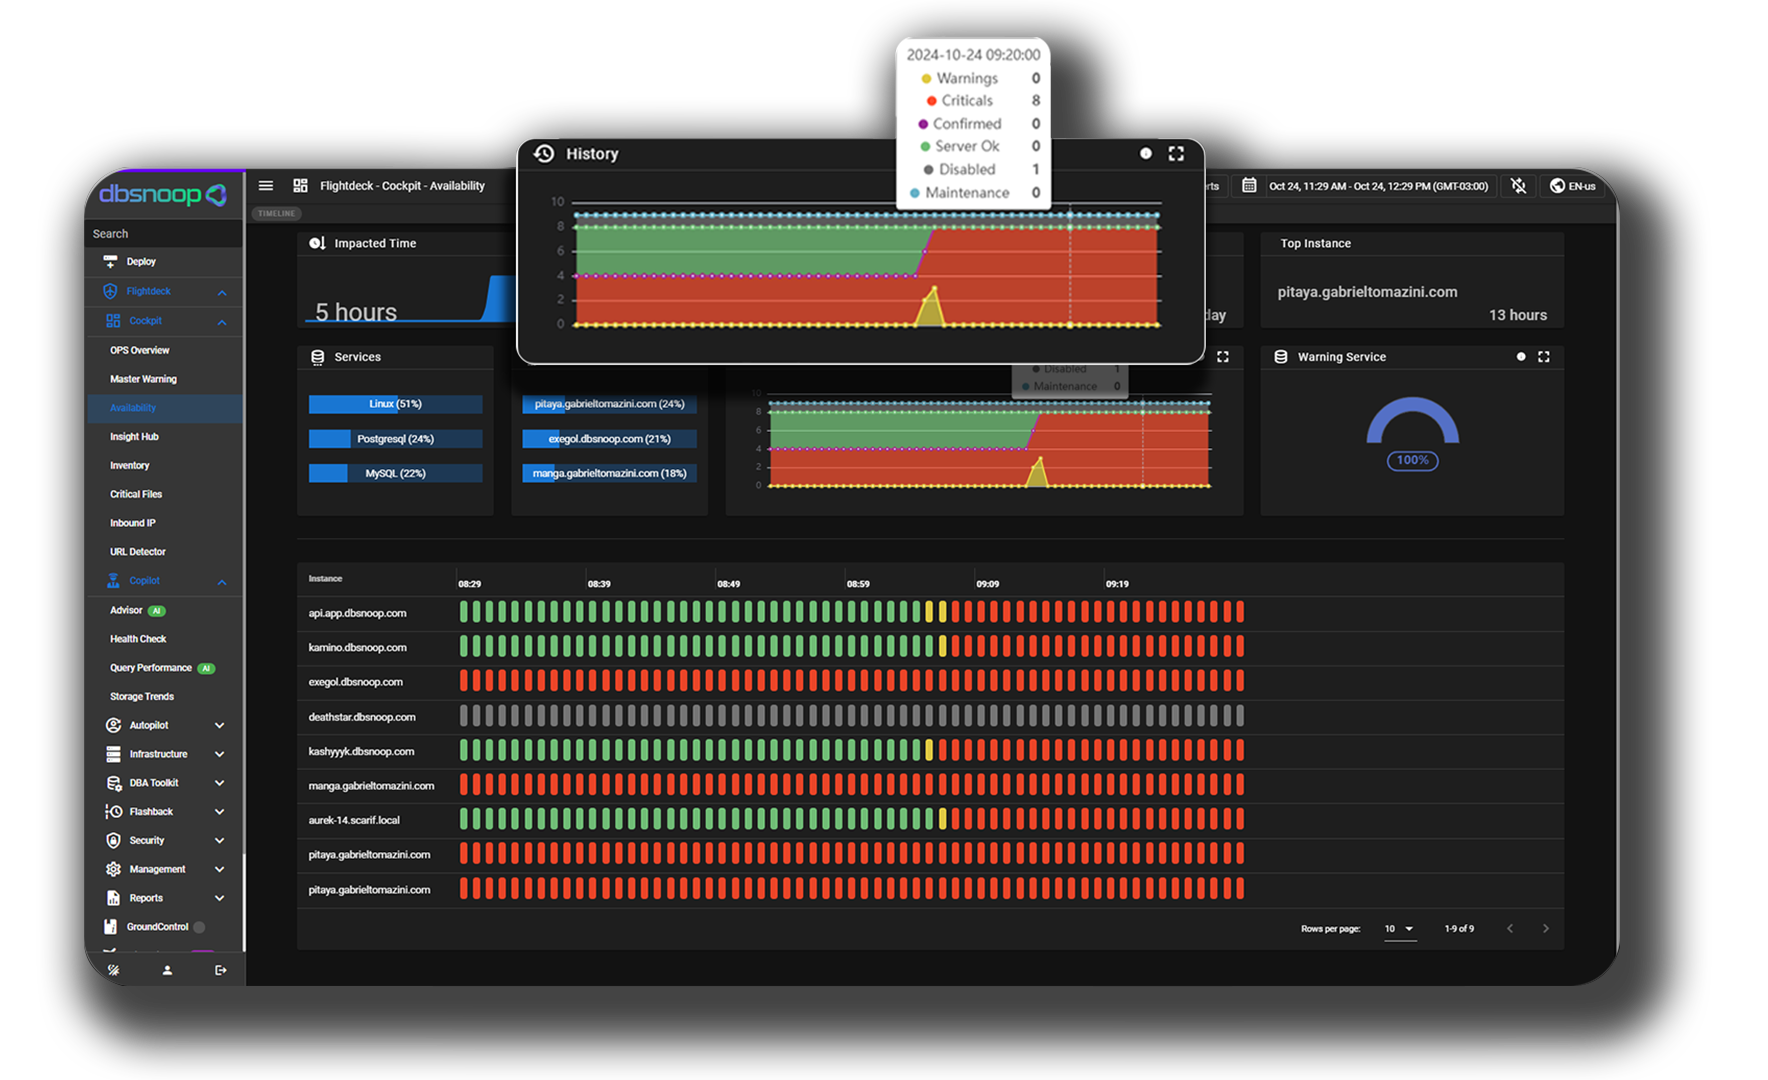This screenshot has width=1768, height=1080.
Task: Collapse the Cockpit section chevron
Action: [222, 322]
